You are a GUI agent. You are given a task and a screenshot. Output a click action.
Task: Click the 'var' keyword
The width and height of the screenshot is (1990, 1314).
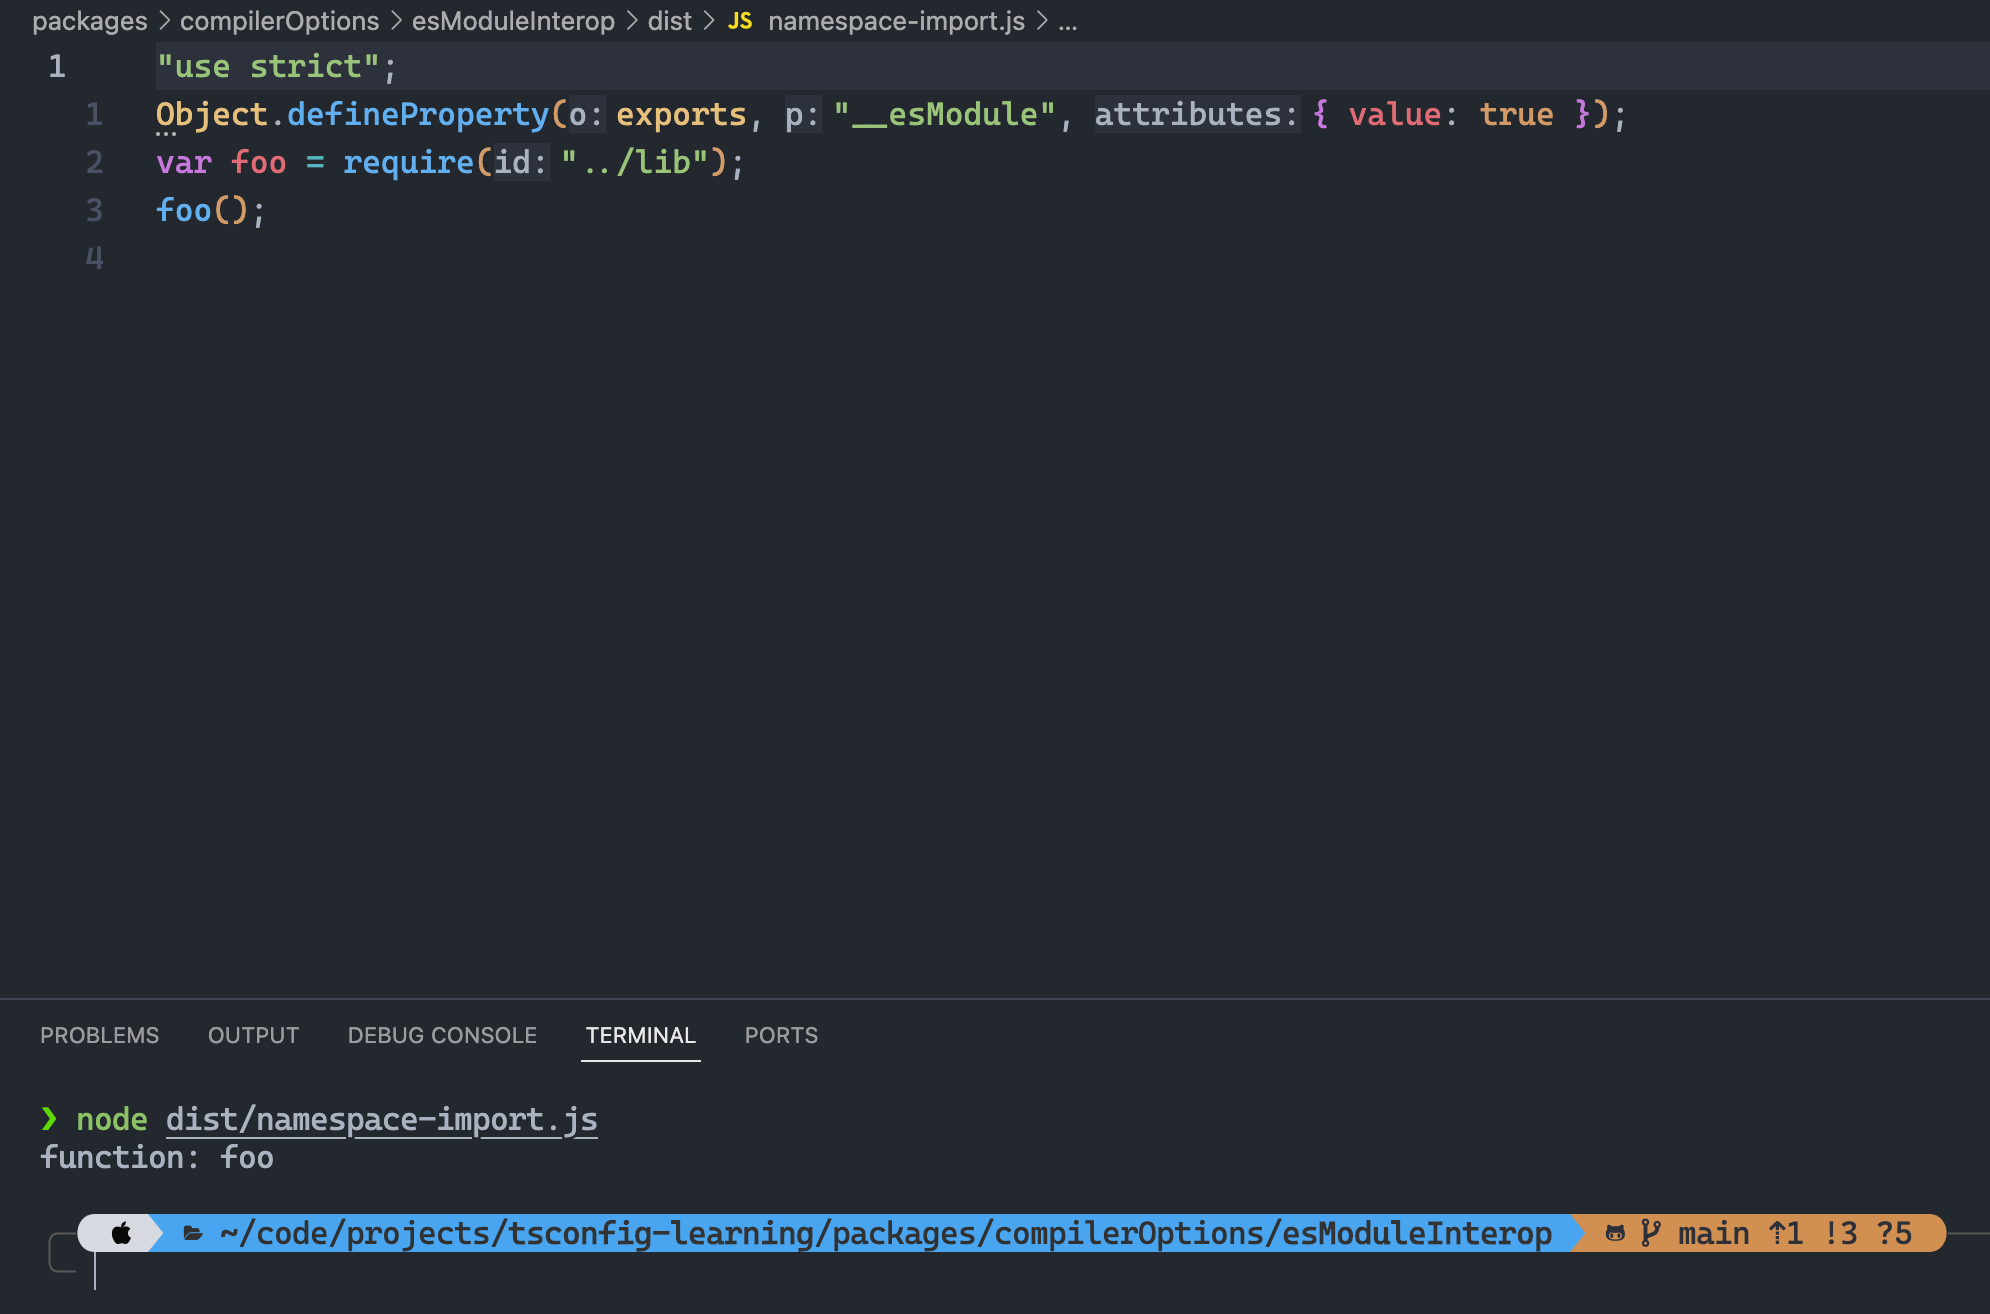[184, 162]
